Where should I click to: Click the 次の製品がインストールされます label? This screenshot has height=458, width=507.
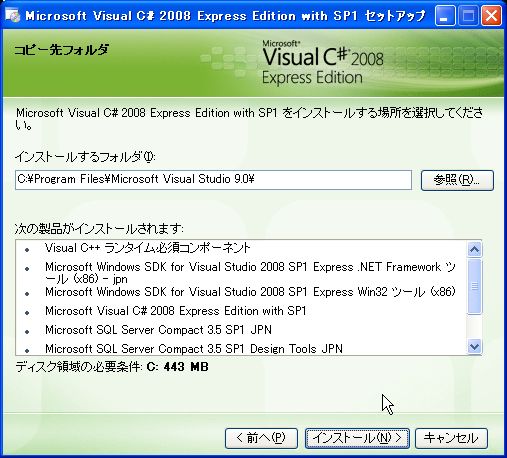99,229
